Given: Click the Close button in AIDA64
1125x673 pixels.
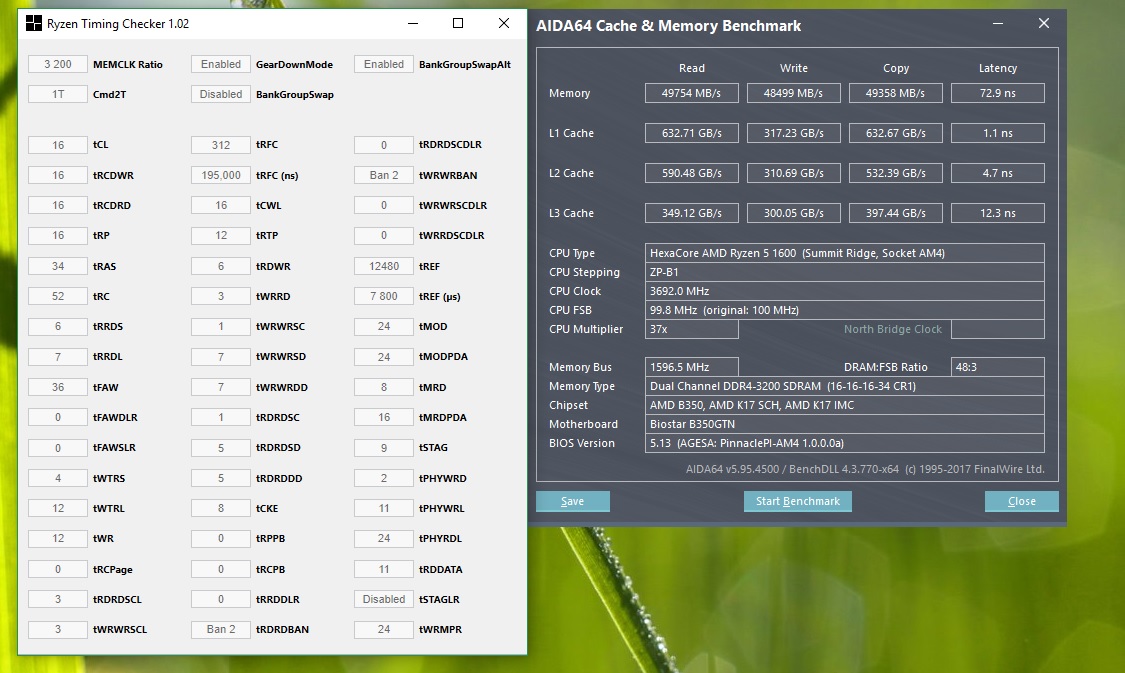Looking at the screenshot, I should (x=1022, y=501).
